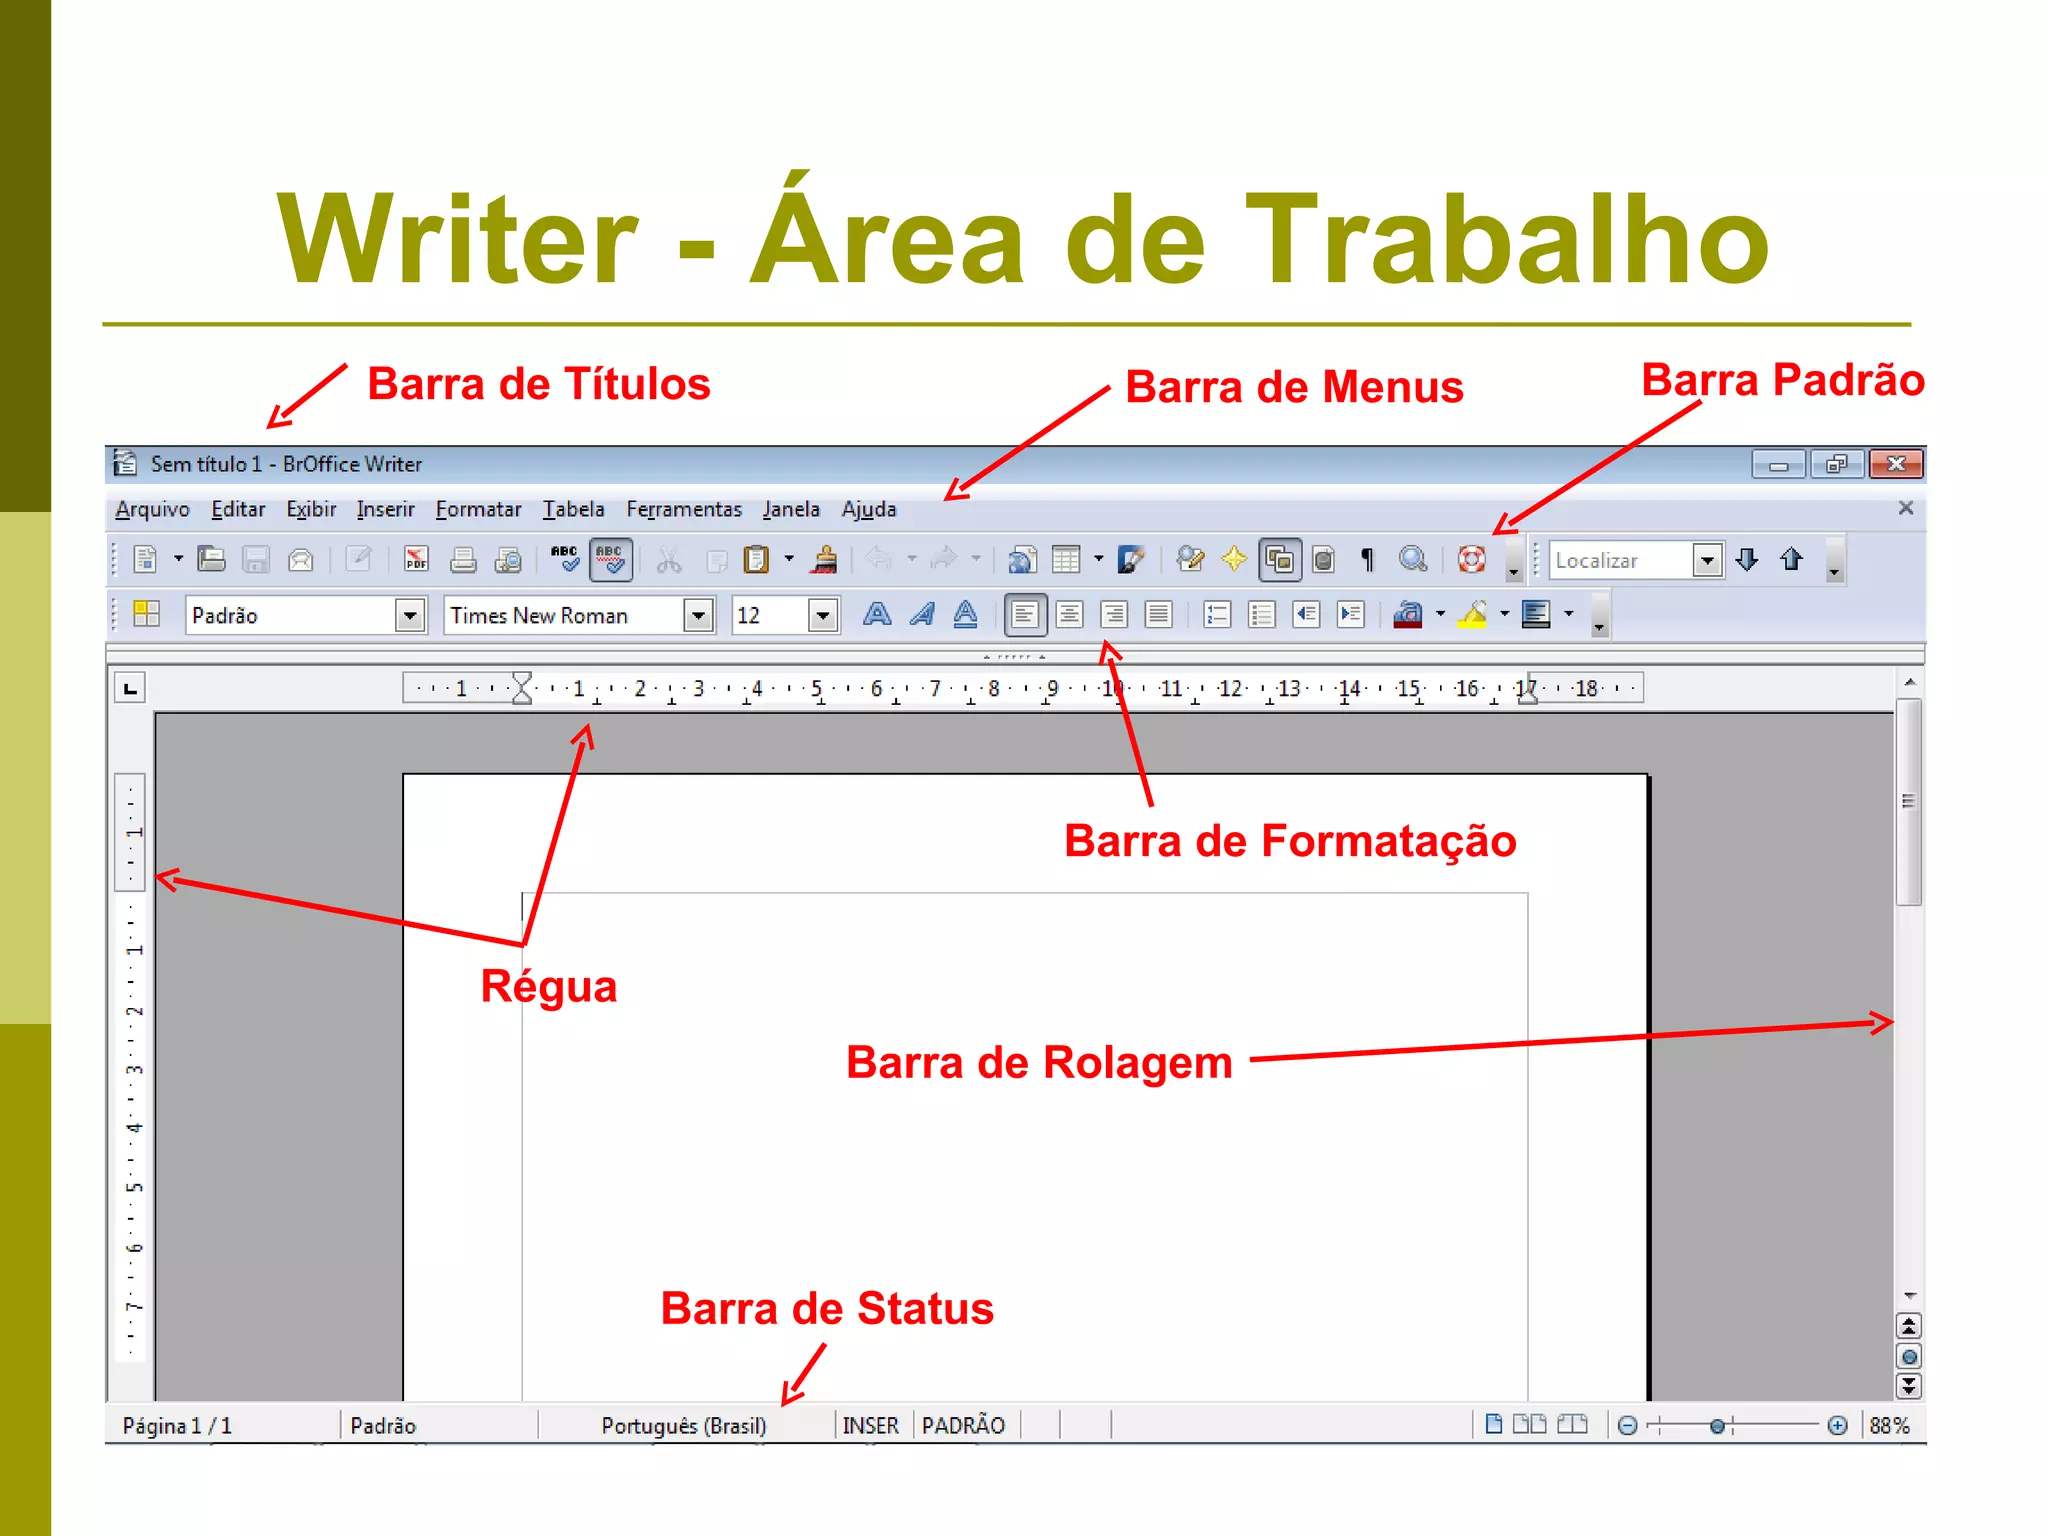Run Spelling and Grammar check
2048x1536 pixels.
pyautogui.click(x=565, y=559)
